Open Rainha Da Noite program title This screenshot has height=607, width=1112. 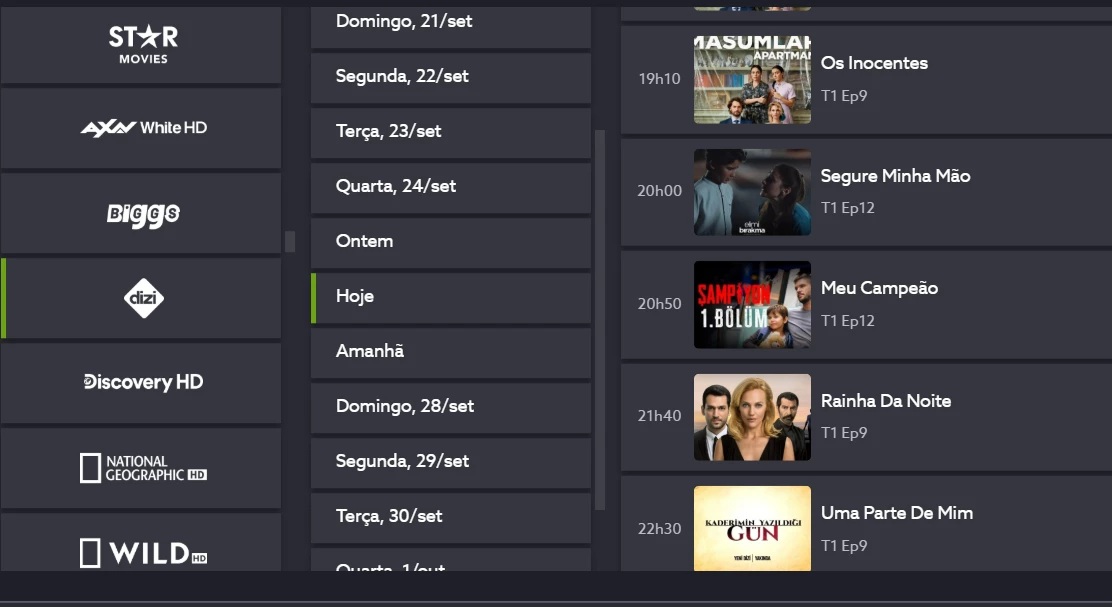pos(886,401)
